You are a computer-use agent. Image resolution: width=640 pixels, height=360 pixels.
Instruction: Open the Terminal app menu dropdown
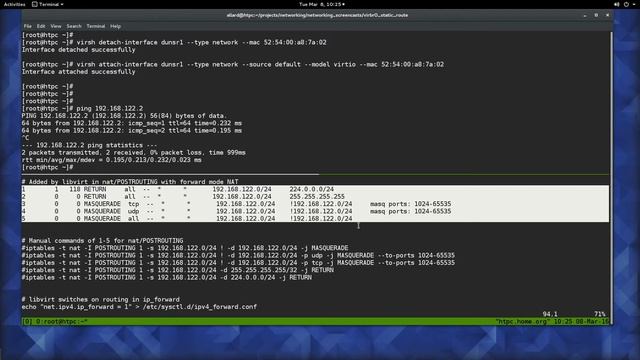48,4
